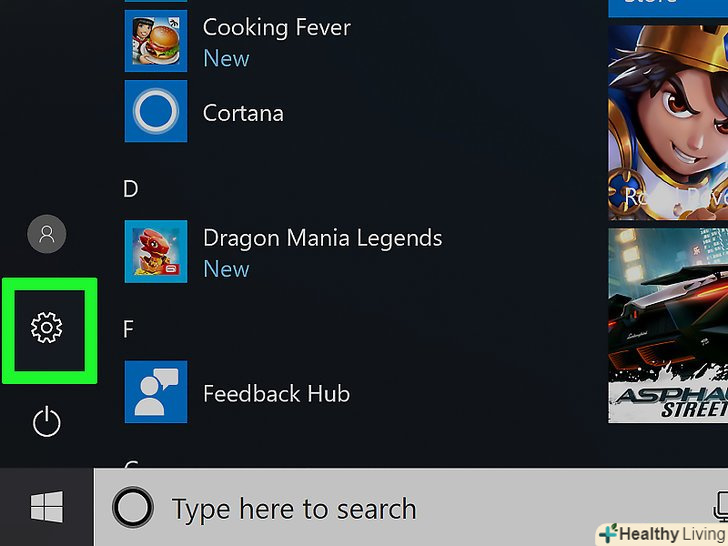Click the Windows Start logo button
Screen dimensions: 728x546
coord(46,507)
